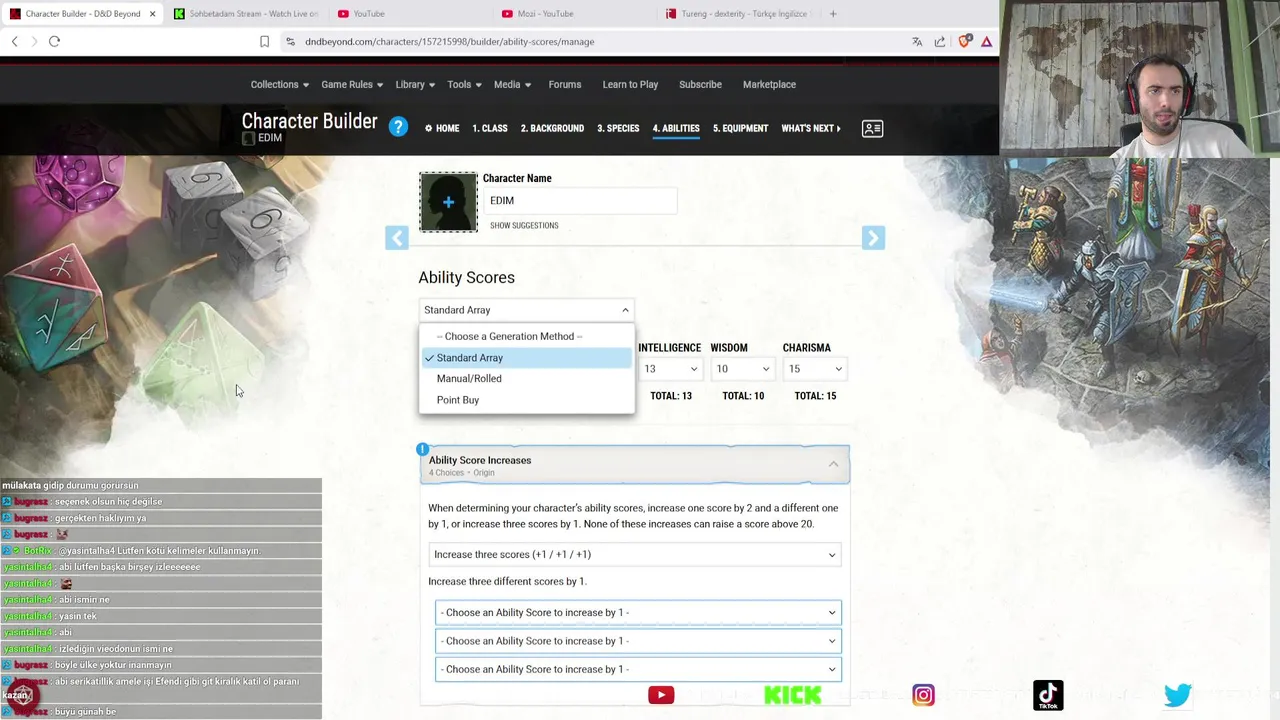Click the Character Builder page title
Viewport: 1280px width, 720px height.
tap(309, 121)
